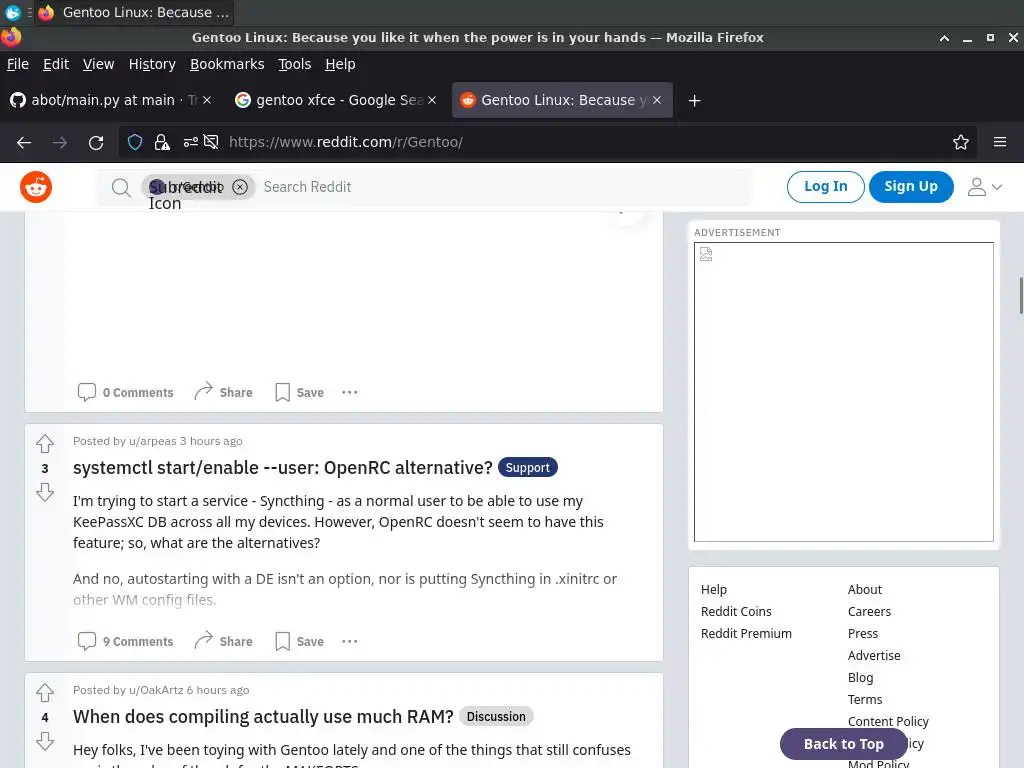Open the Reddit Coins link
The image size is (1024, 768).
(736, 612)
